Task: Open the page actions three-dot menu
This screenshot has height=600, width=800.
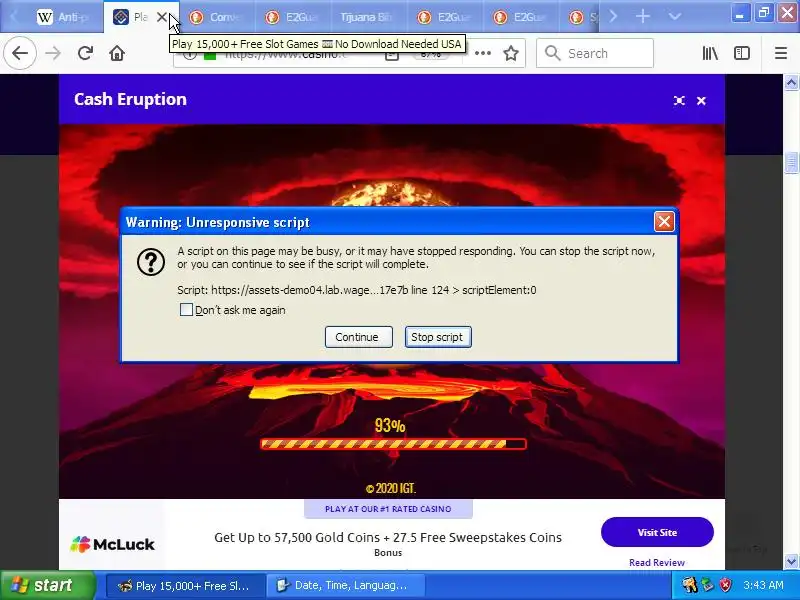Action: coord(483,53)
